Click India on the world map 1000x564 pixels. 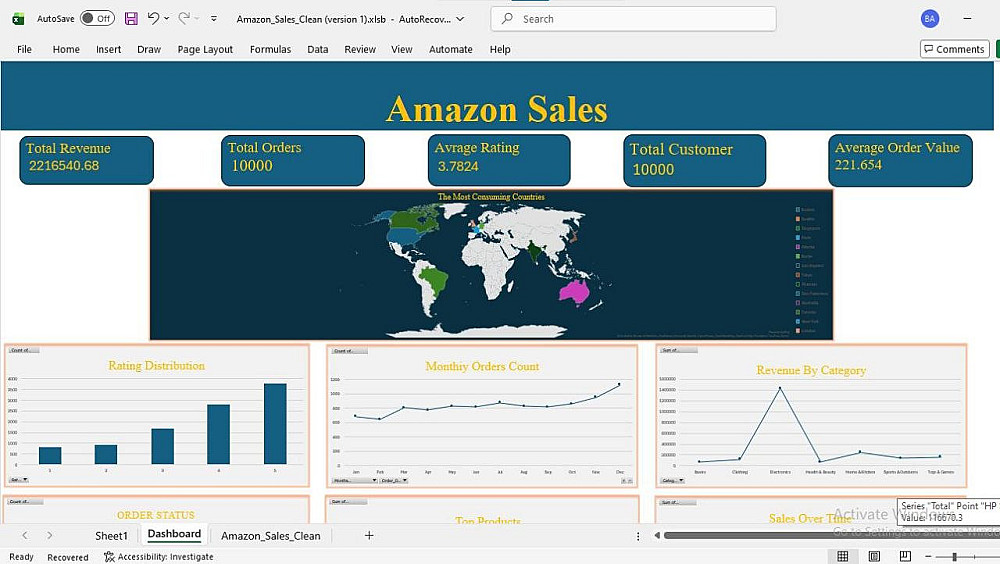tap(534, 252)
